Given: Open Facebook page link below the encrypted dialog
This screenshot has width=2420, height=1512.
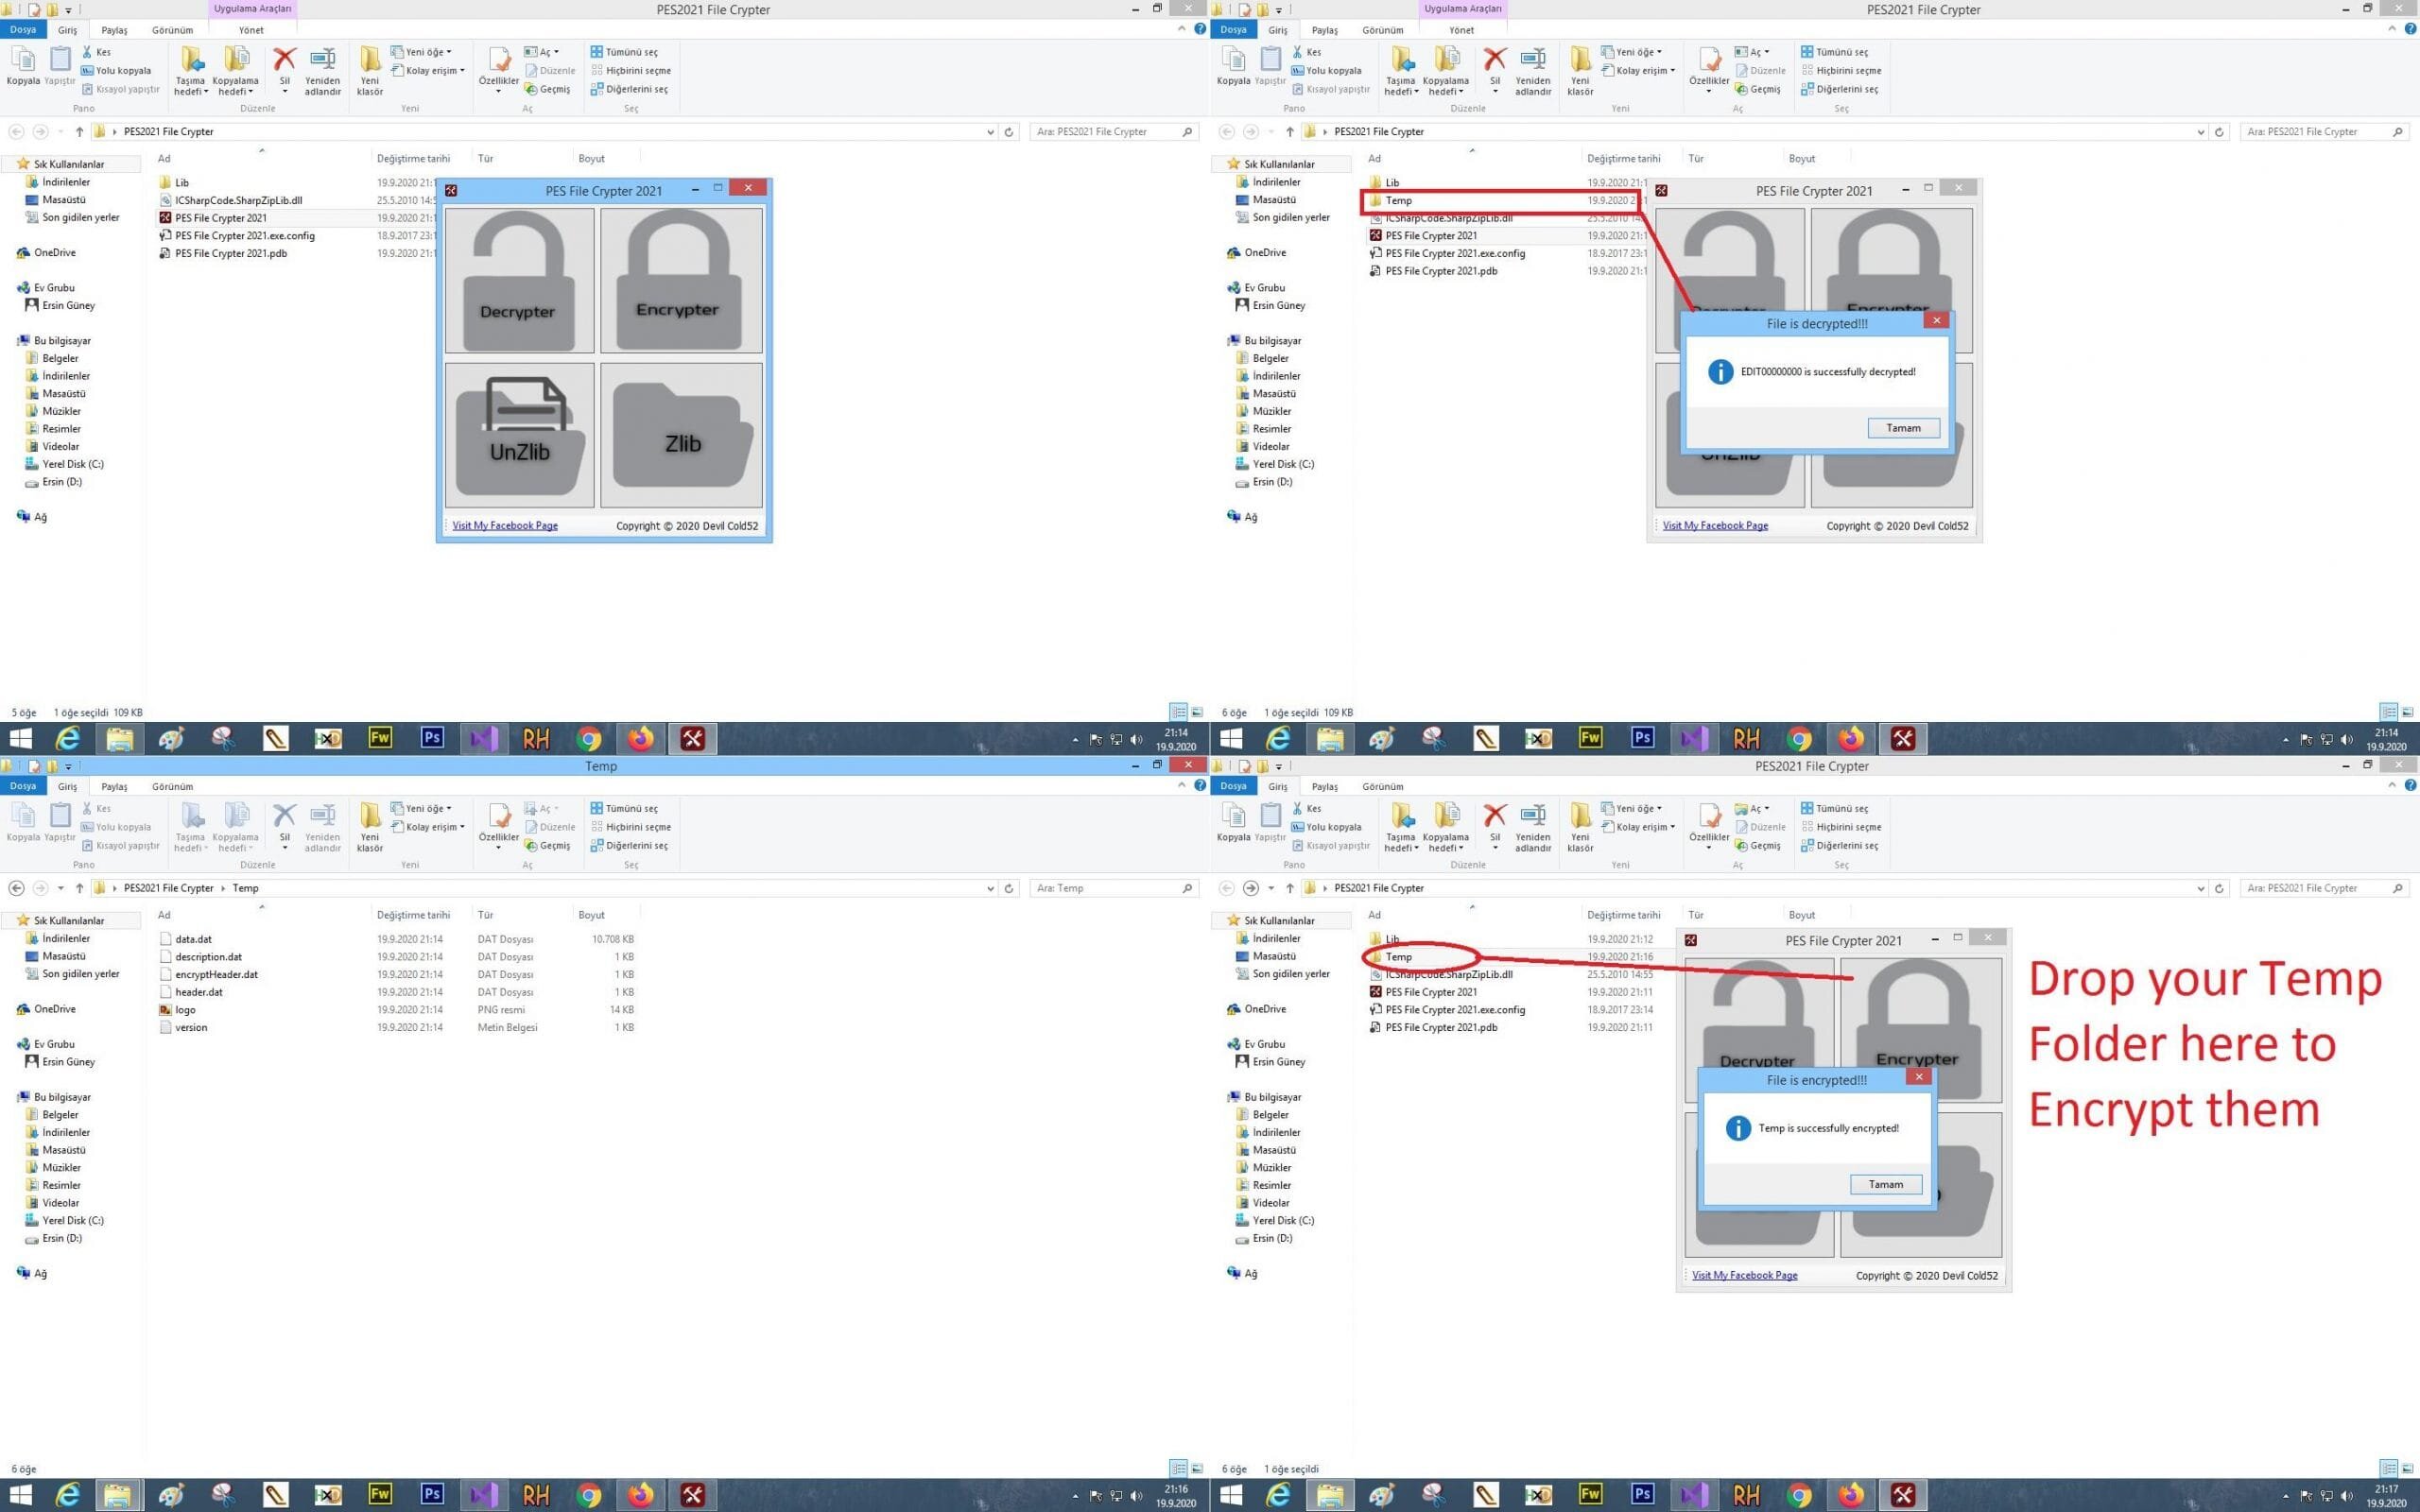Looking at the screenshot, I should 1744,1275.
